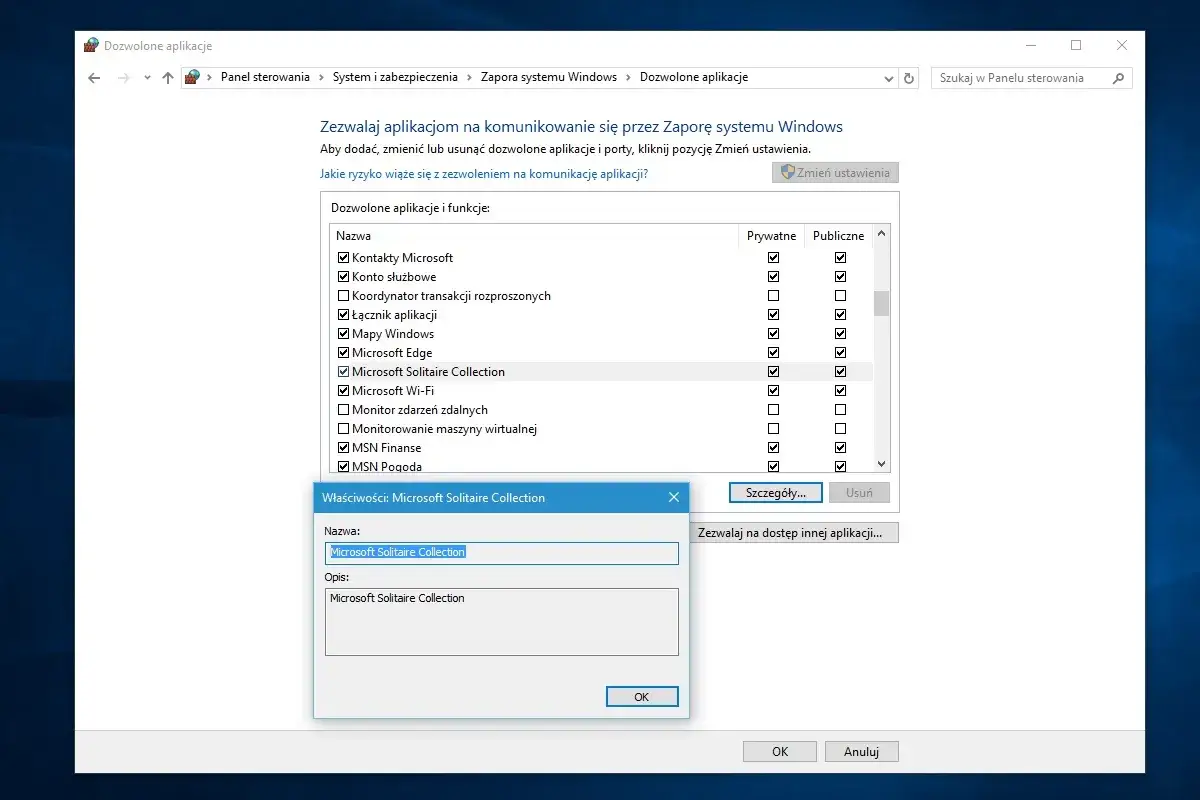Click the search magnifier icon

pyautogui.click(x=1120, y=77)
